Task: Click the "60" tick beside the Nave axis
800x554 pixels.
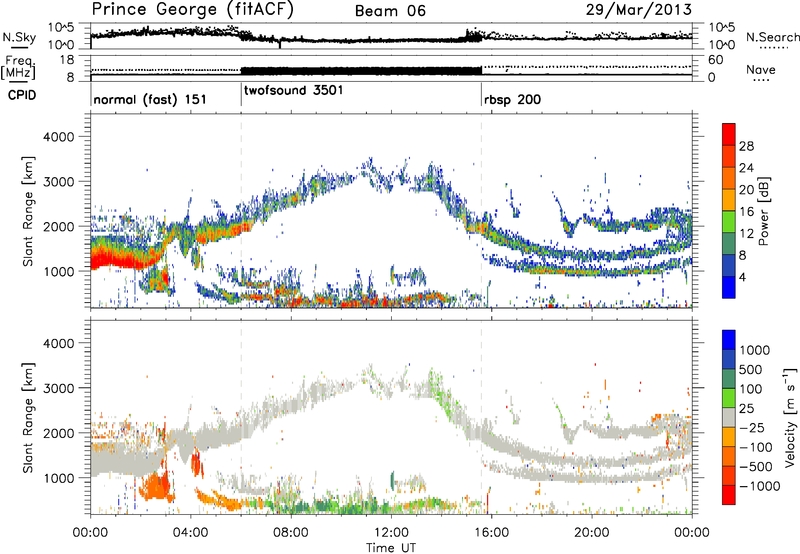Action: [x=715, y=60]
